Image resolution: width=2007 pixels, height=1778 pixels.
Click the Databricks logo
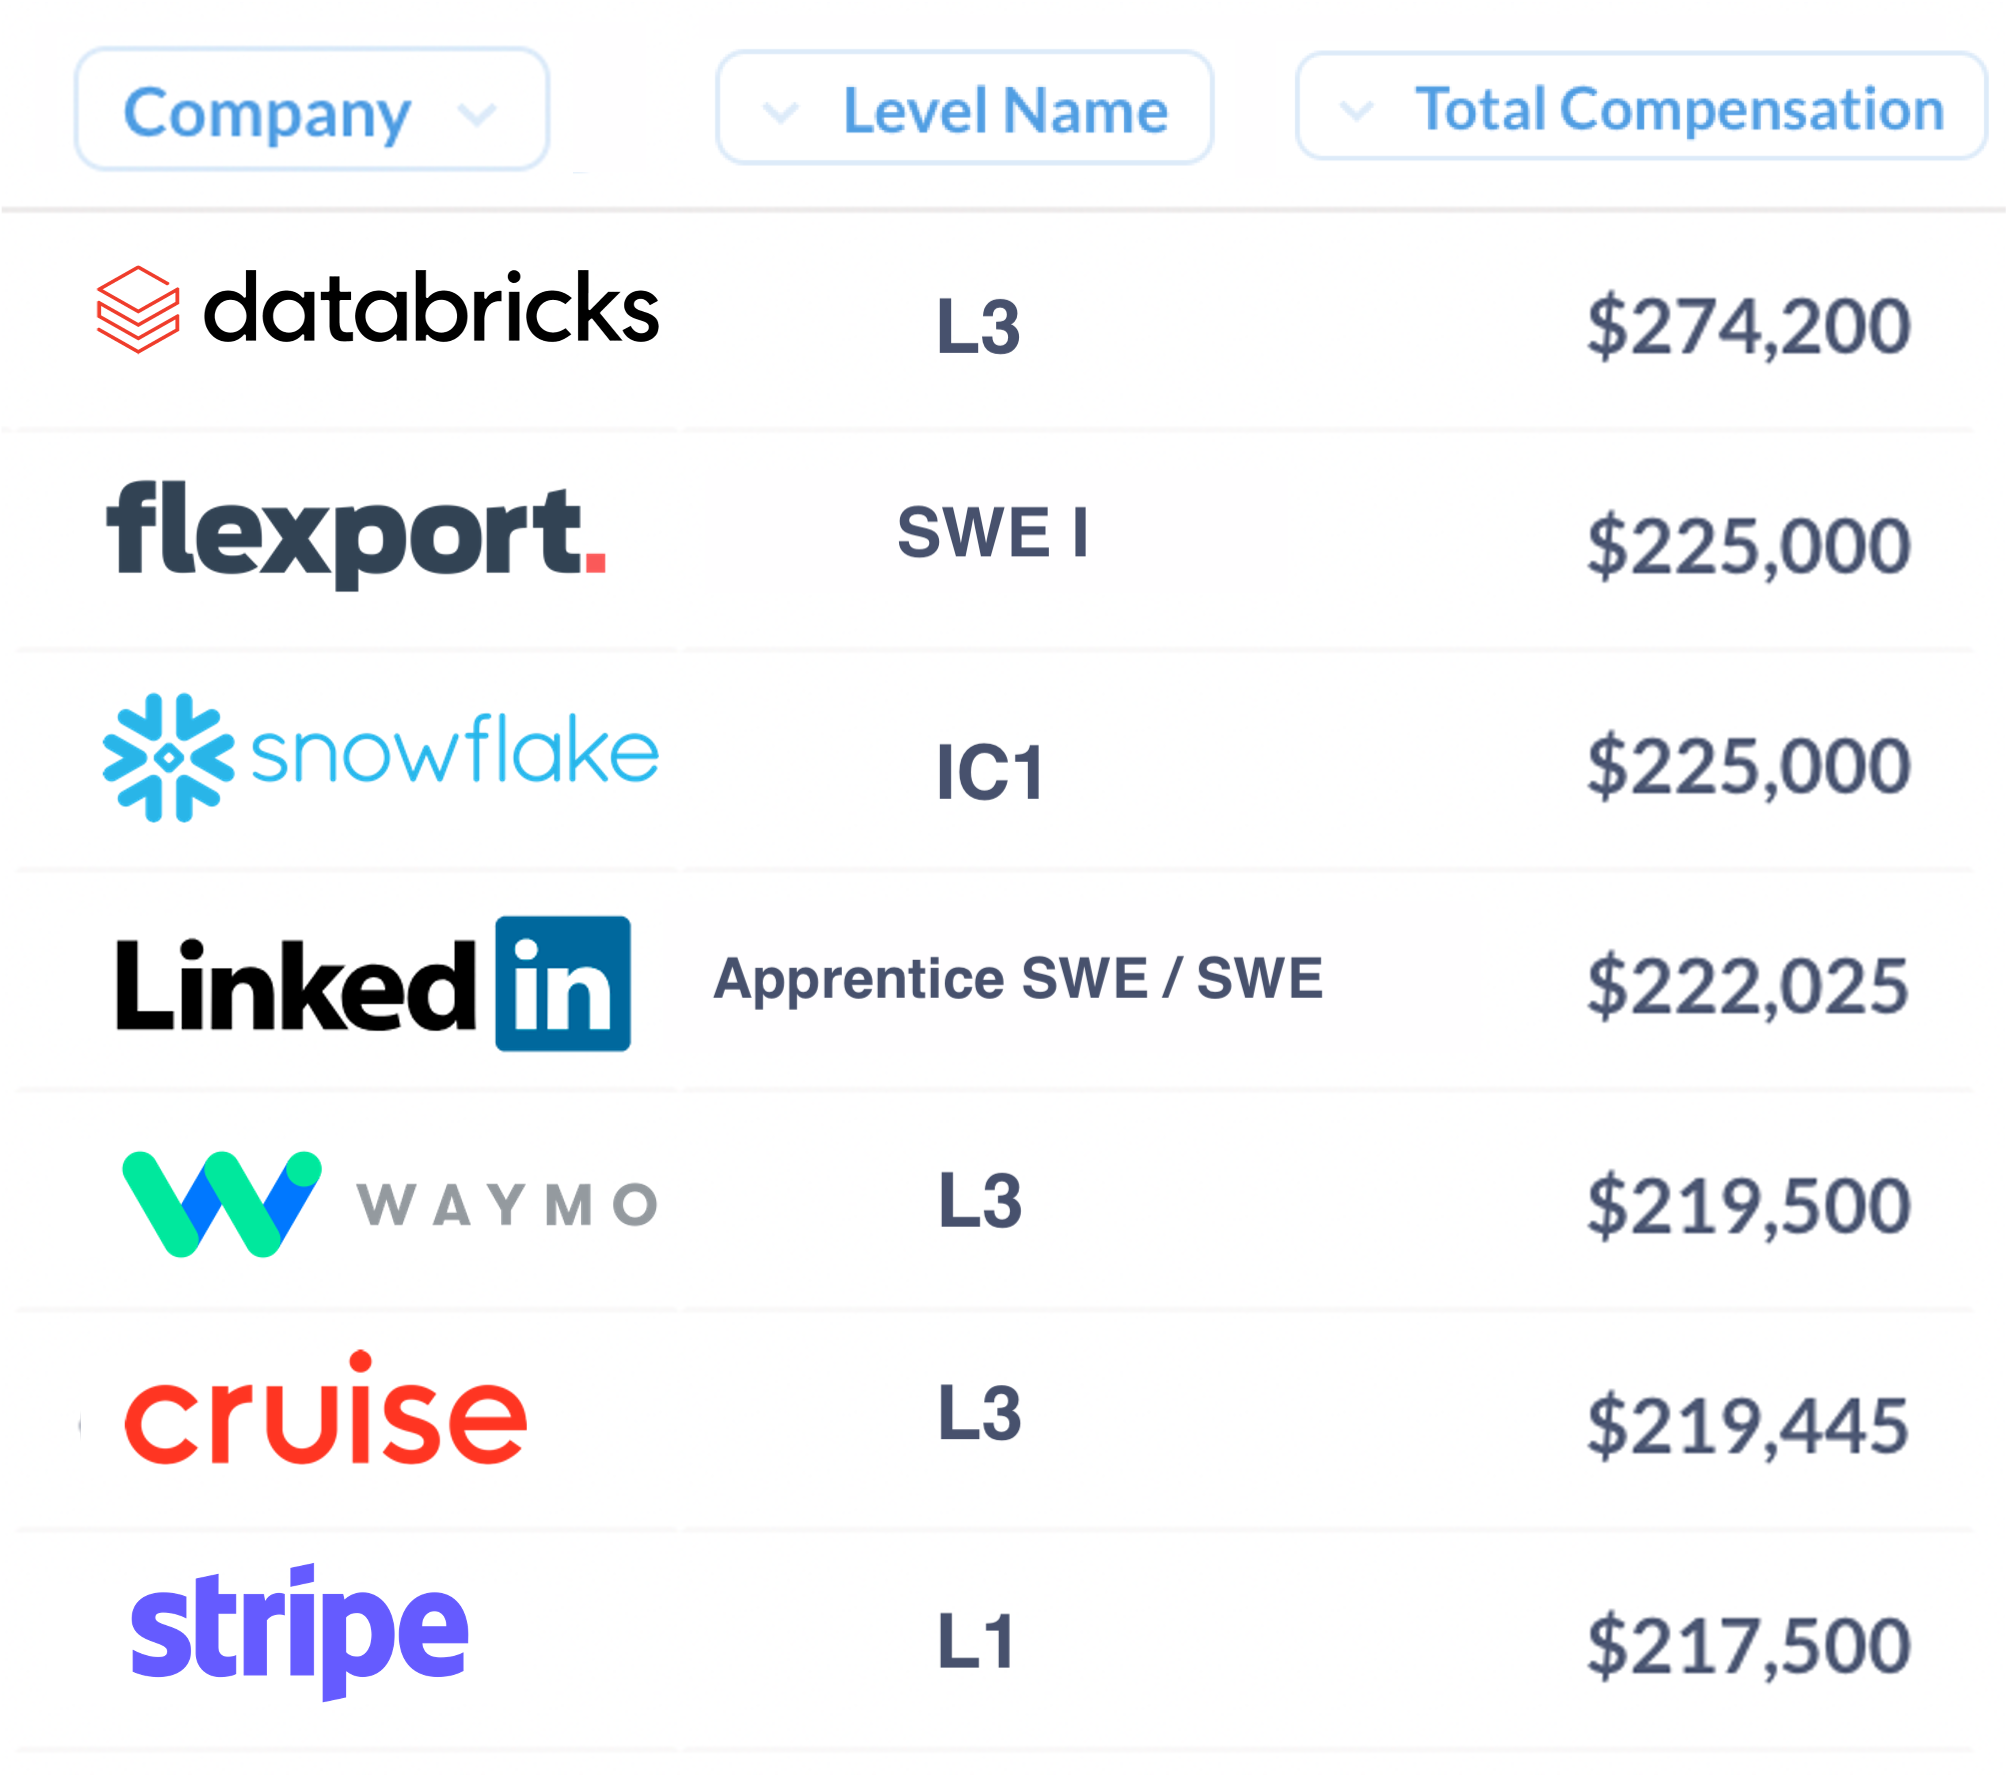pyautogui.click(x=378, y=309)
